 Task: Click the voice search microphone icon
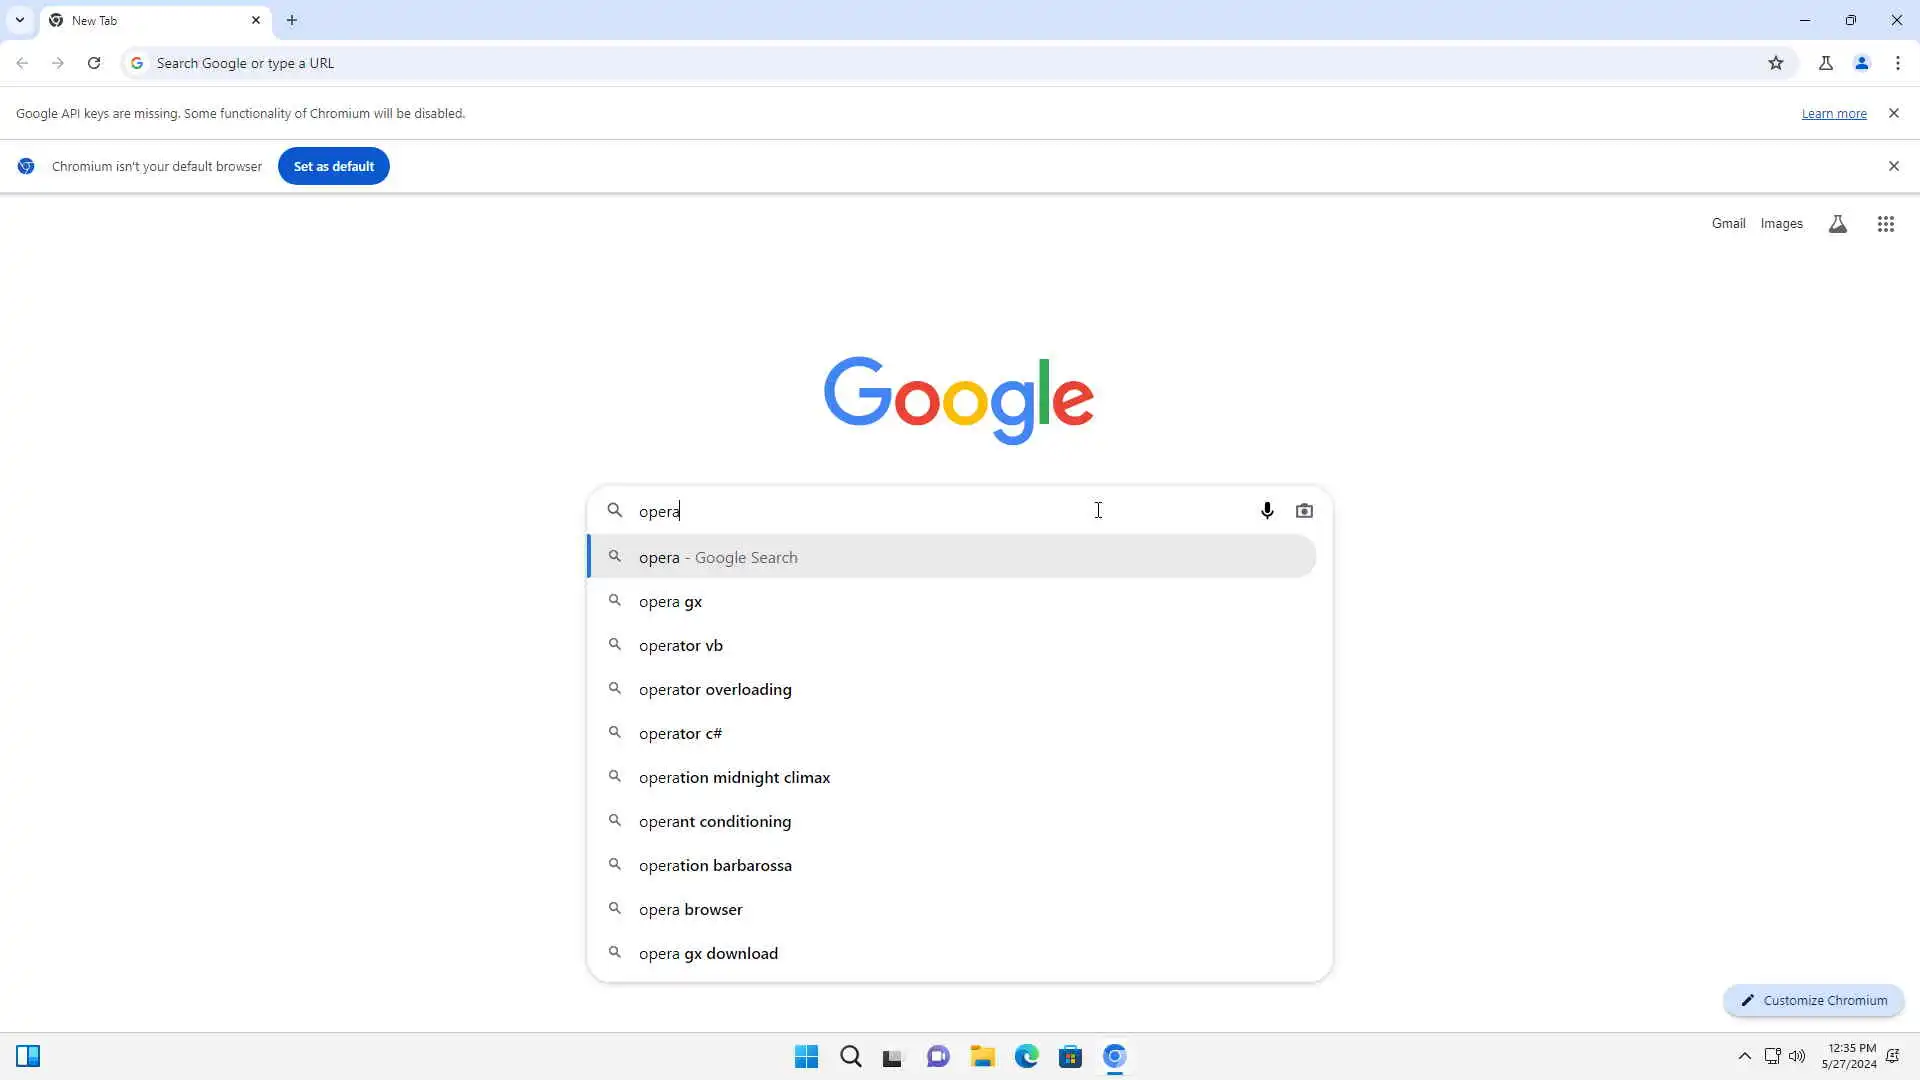tap(1267, 511)
